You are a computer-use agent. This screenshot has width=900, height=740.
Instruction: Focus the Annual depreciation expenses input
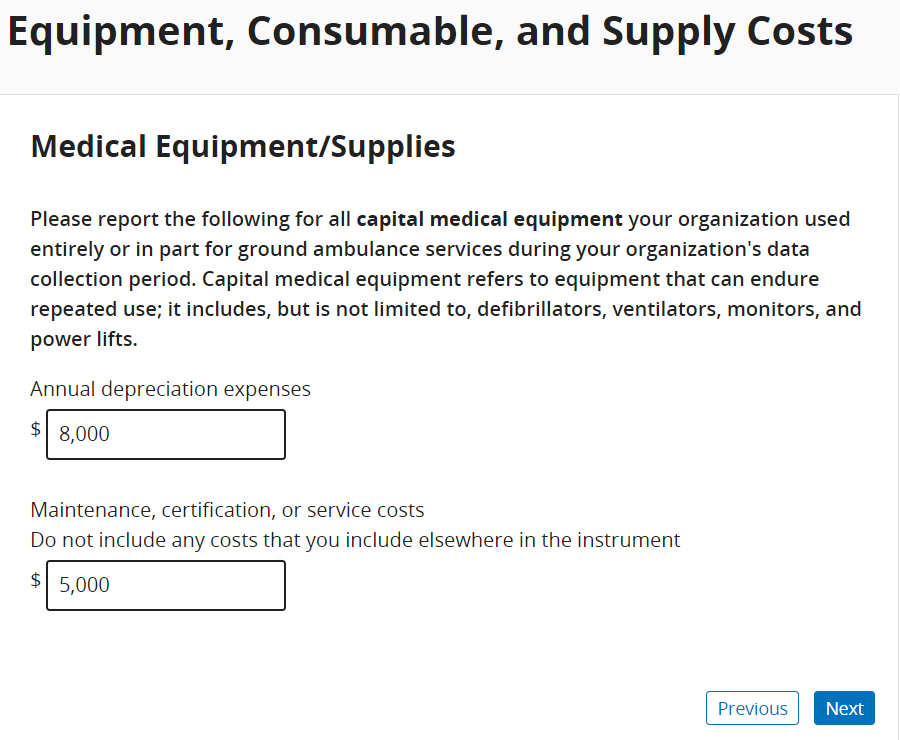166,434
